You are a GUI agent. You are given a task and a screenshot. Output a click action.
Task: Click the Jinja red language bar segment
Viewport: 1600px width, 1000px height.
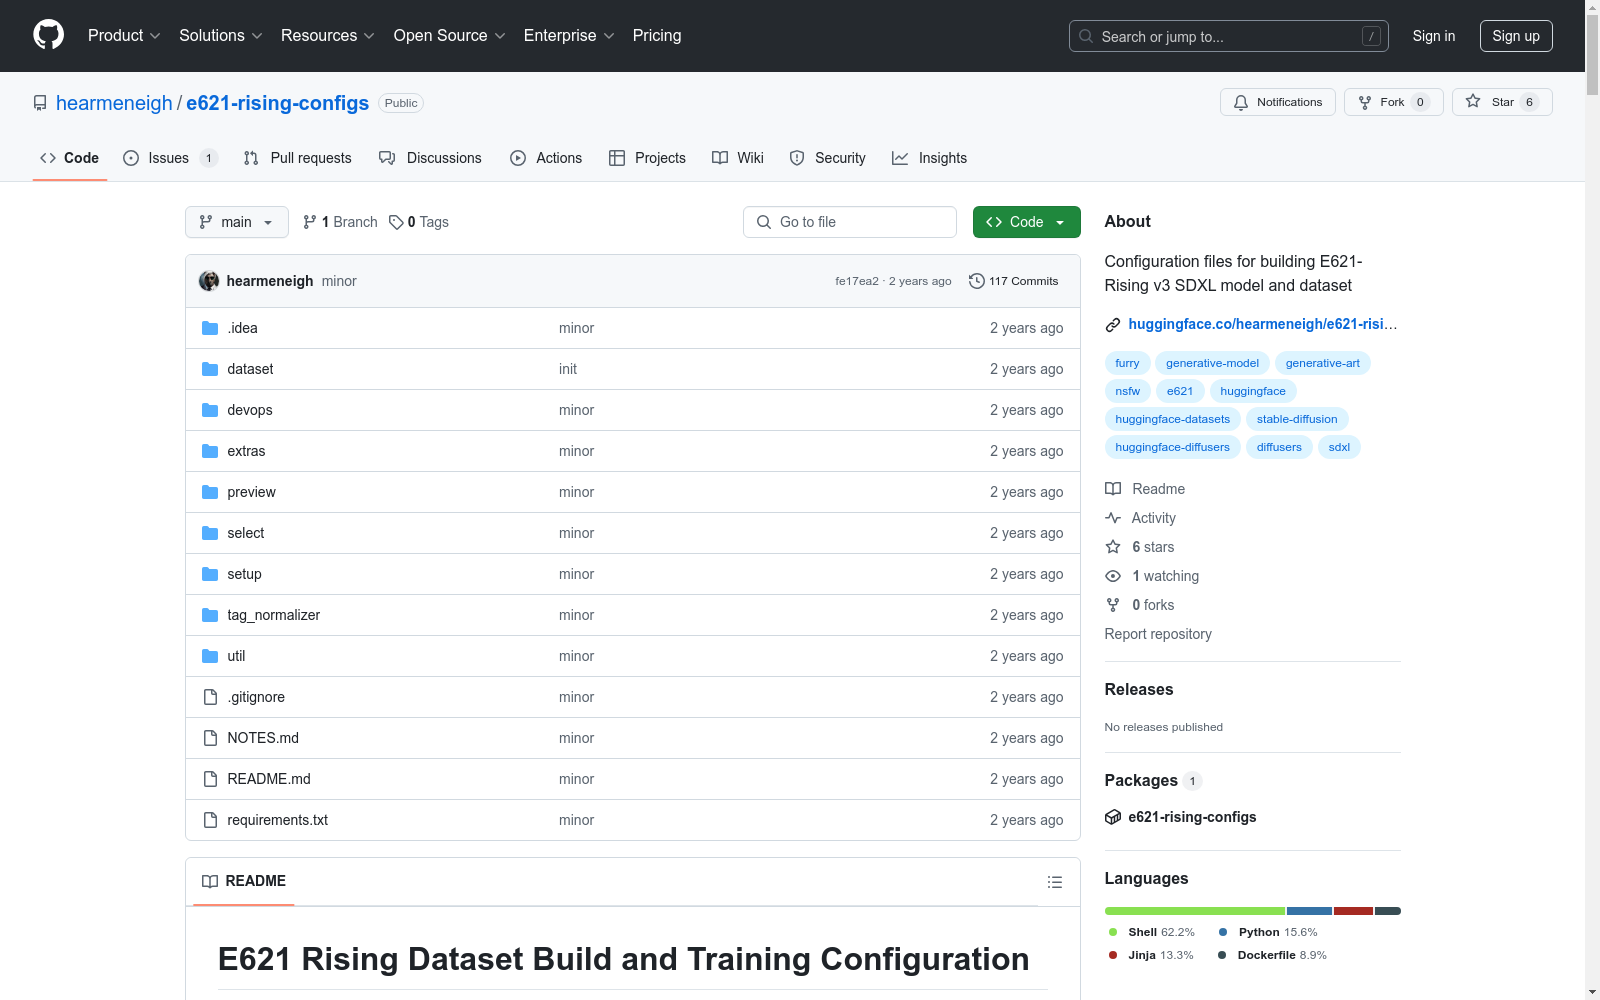click(1353, 911)
